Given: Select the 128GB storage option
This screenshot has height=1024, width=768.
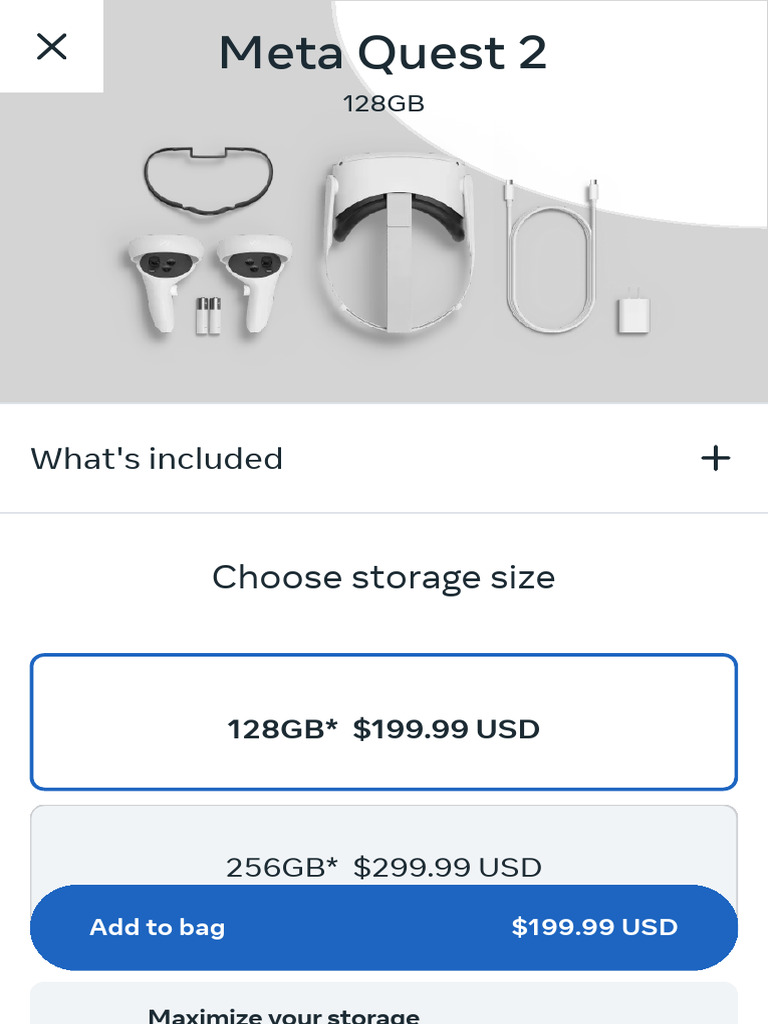Looking at the screenshot, I should pos(384,722).
